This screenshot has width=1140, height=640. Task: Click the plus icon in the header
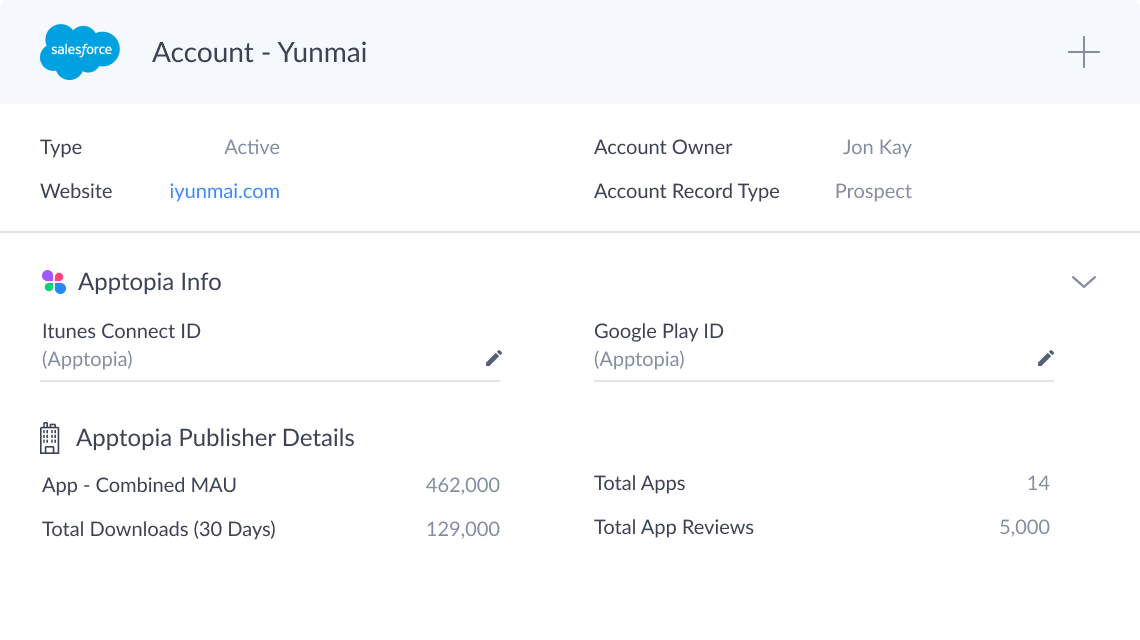click(1084, 52)
